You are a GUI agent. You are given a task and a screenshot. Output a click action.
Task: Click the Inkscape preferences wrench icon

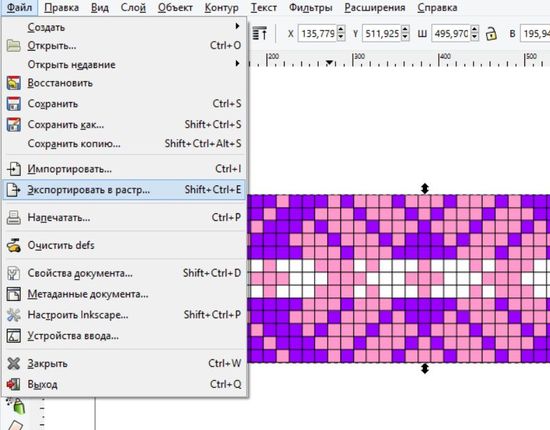[14, 315]
